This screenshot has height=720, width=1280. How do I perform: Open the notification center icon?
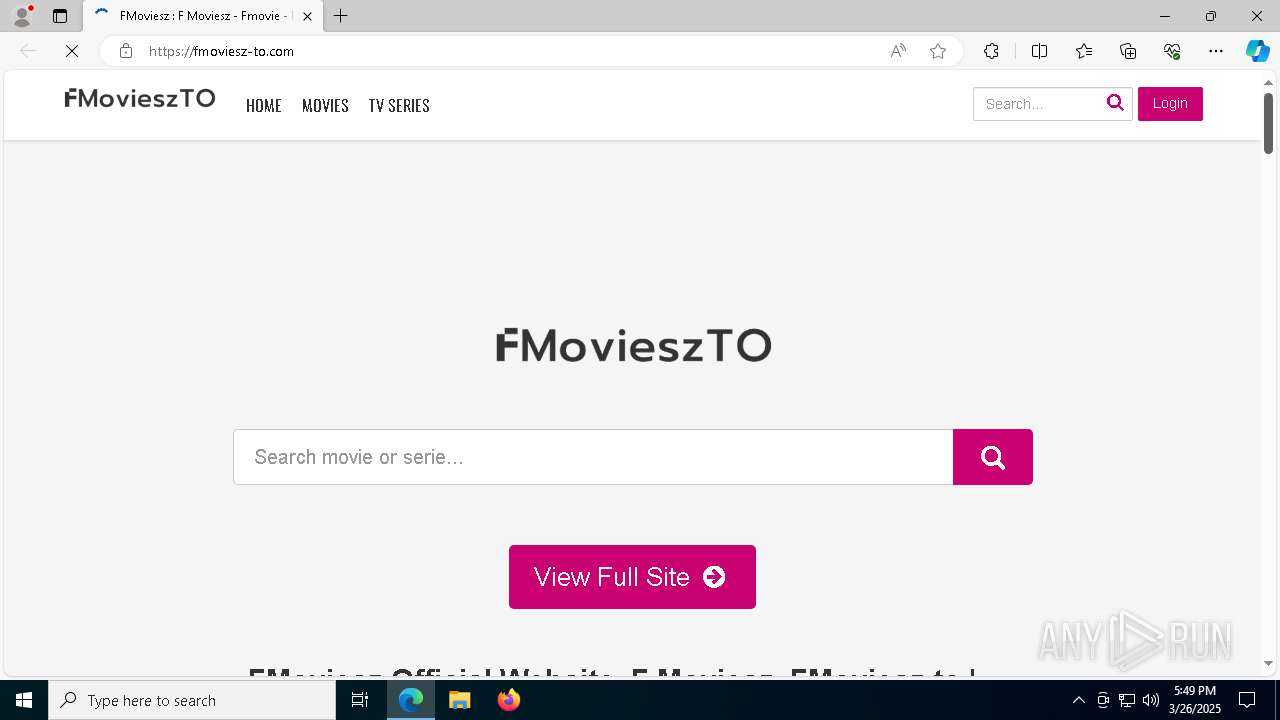(1247, 700)
